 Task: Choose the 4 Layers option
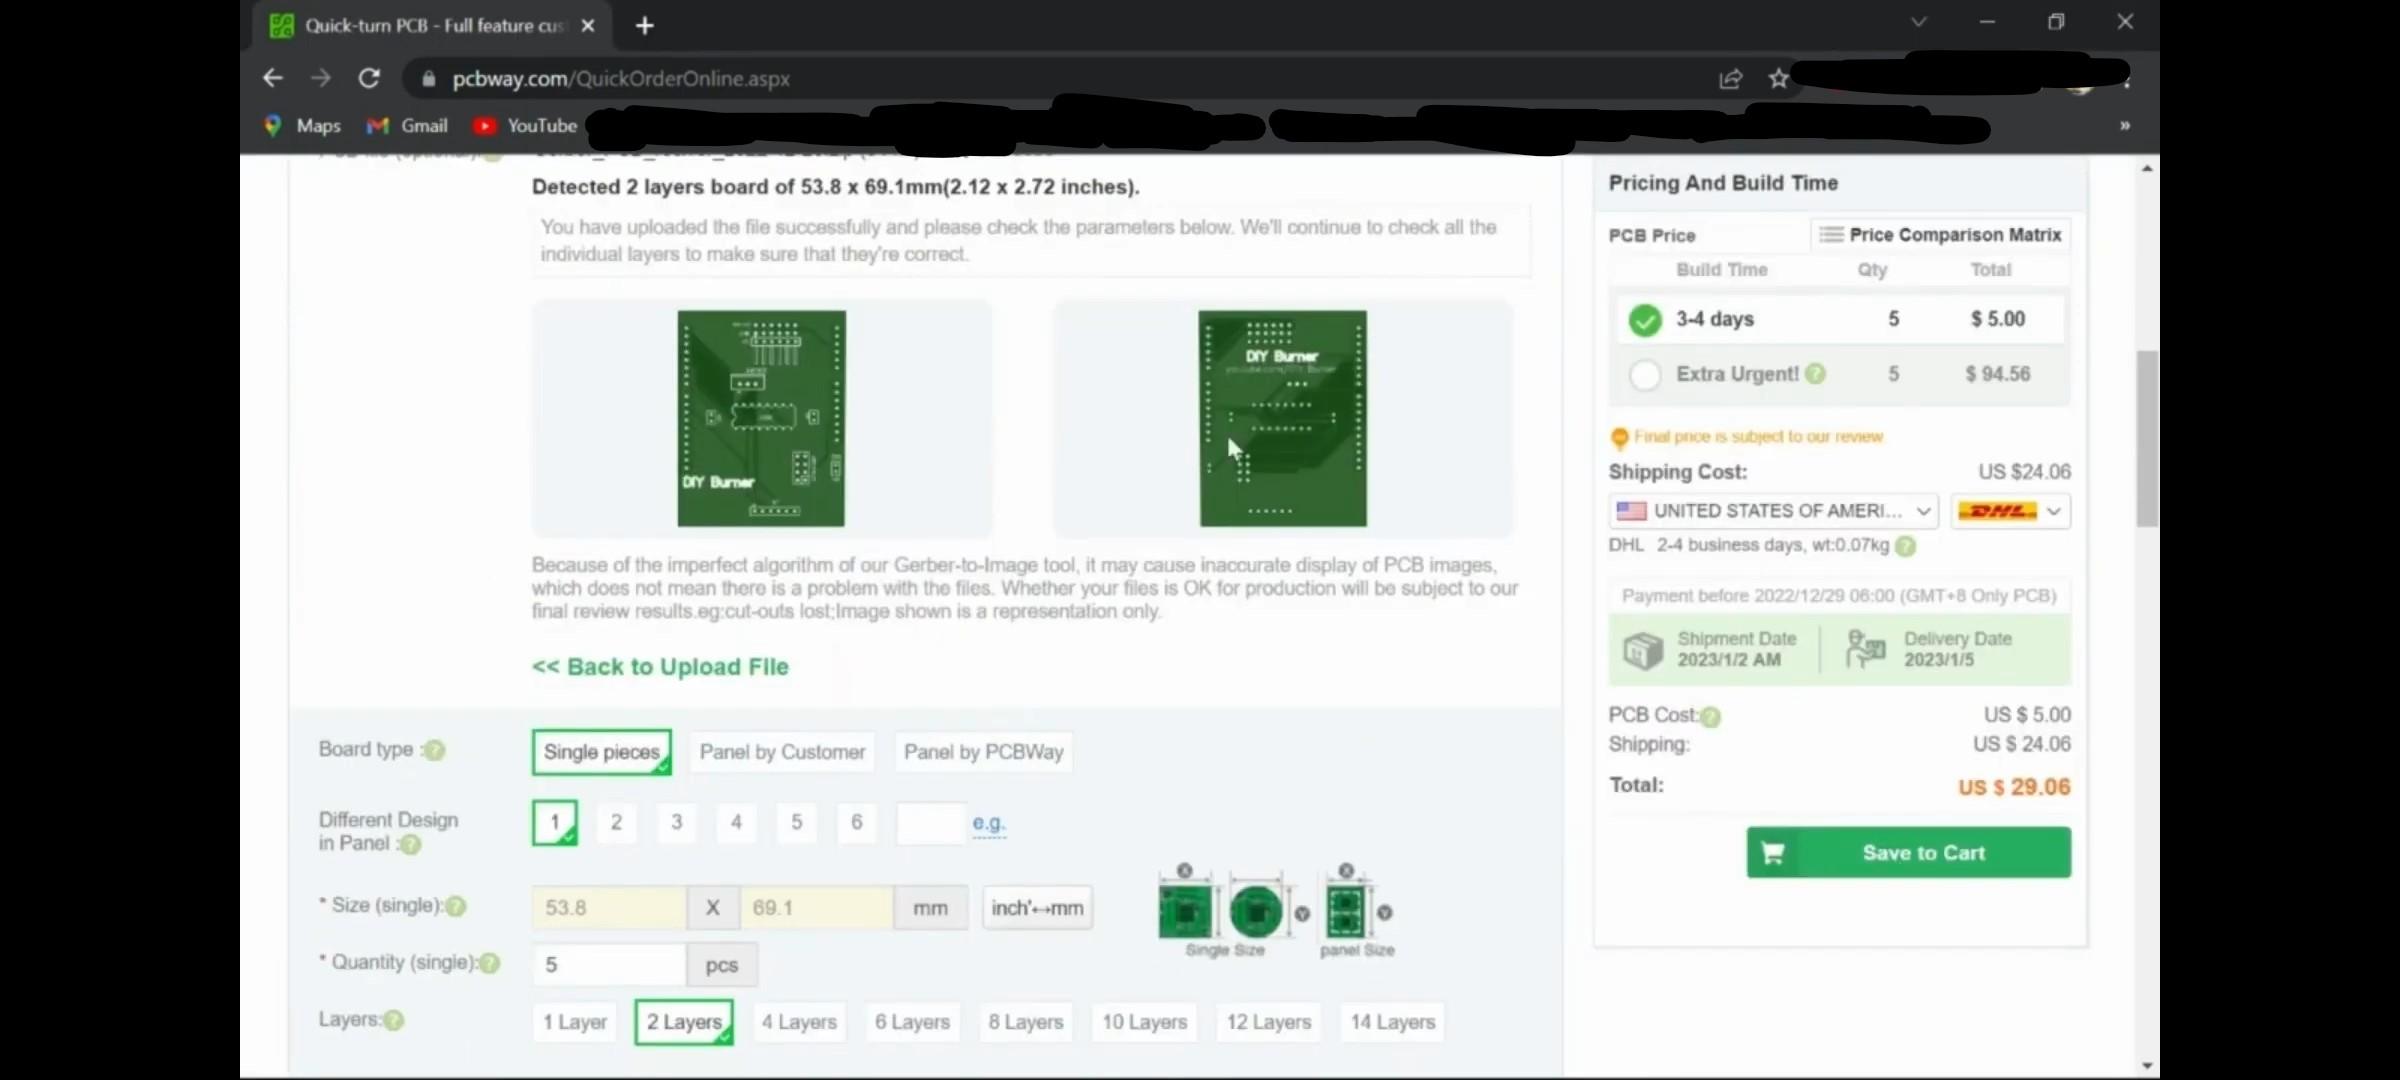[798, 1022]
